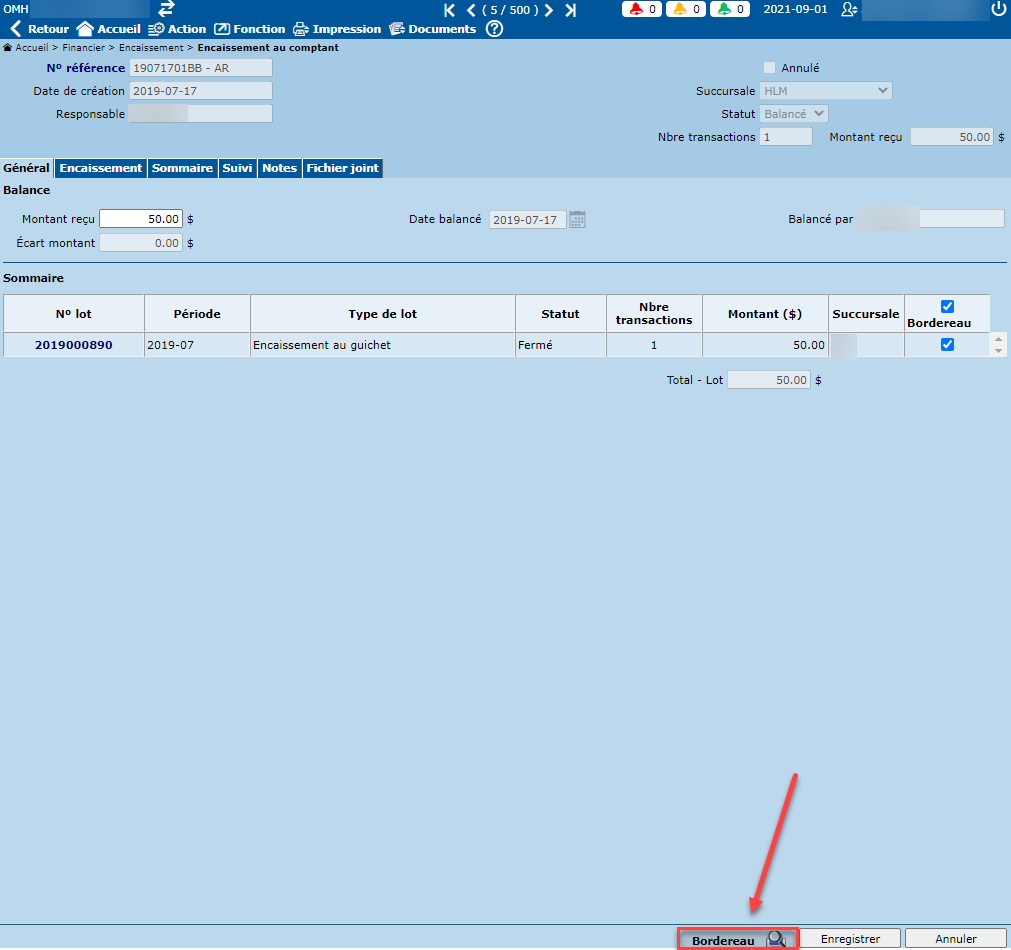Uncheck Bordereau for lot 2019000890
This screenshot has width=1011, height=950.
point(947,345)
